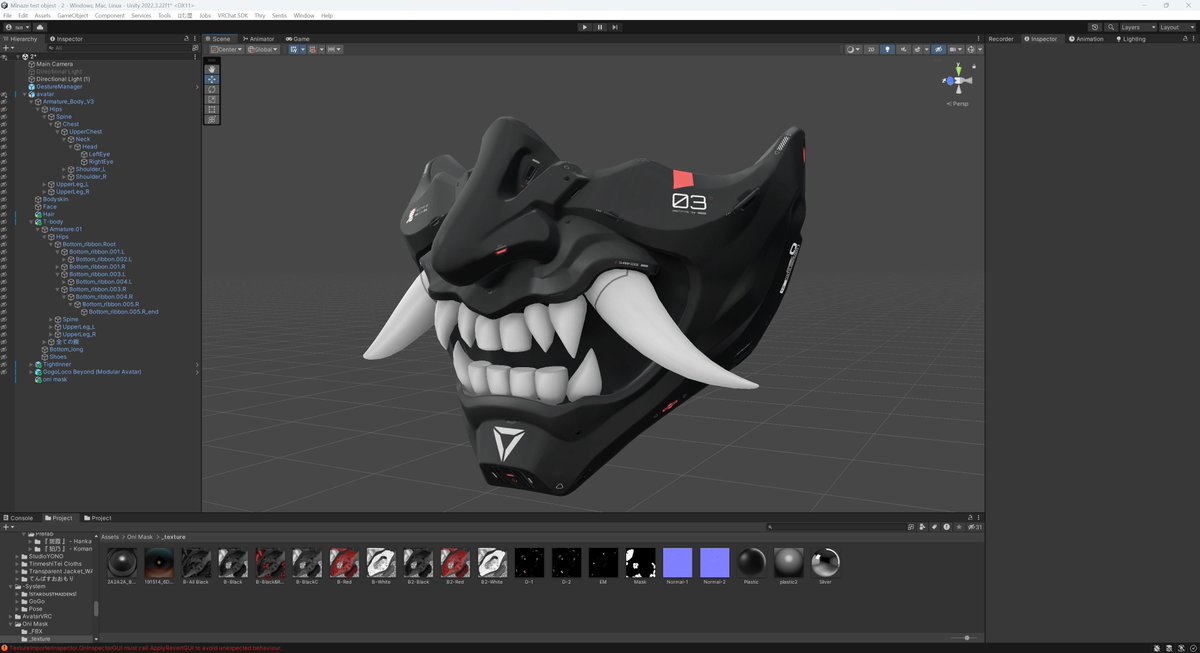
Task: Switch to the Animator tab
Action: click(257, 39)
